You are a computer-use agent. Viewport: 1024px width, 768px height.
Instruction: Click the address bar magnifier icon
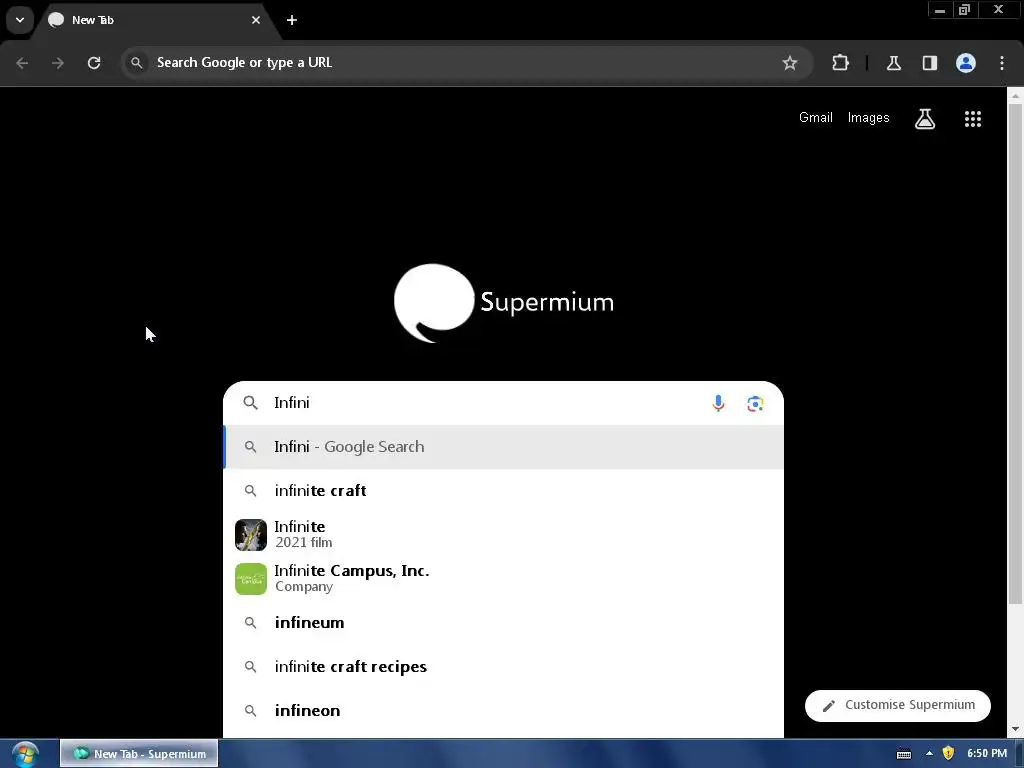[136, 63]
